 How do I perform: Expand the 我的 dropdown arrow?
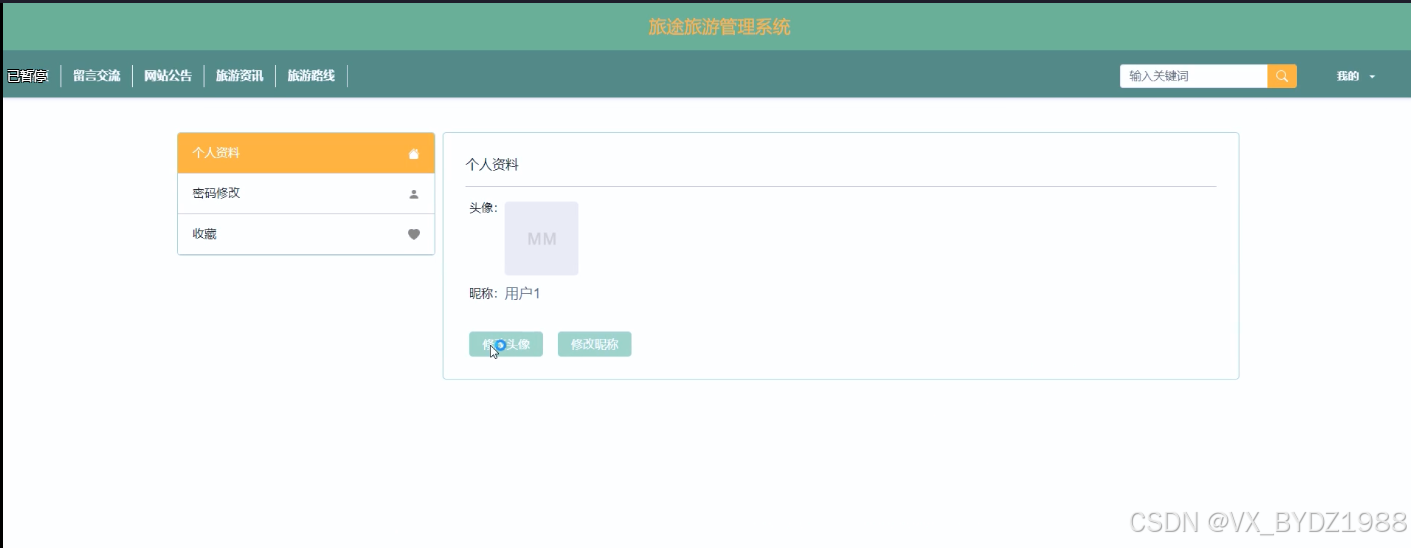click(1372, 77)
